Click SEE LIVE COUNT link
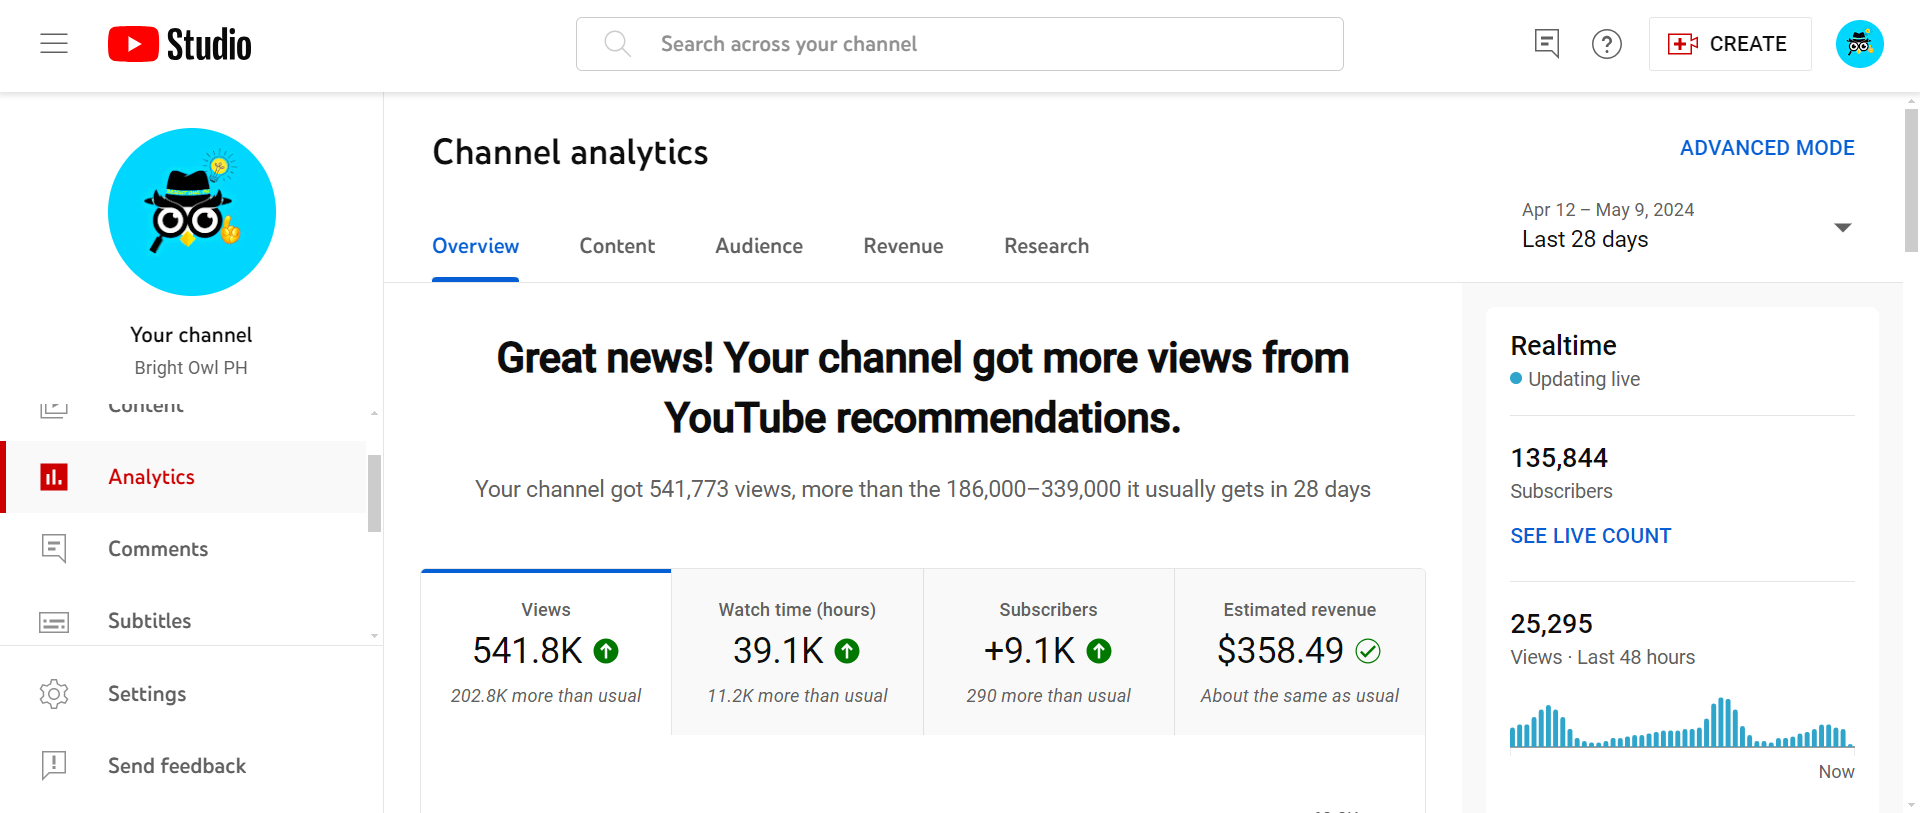The image size is (1920, 813). (x=1590, y=536)
